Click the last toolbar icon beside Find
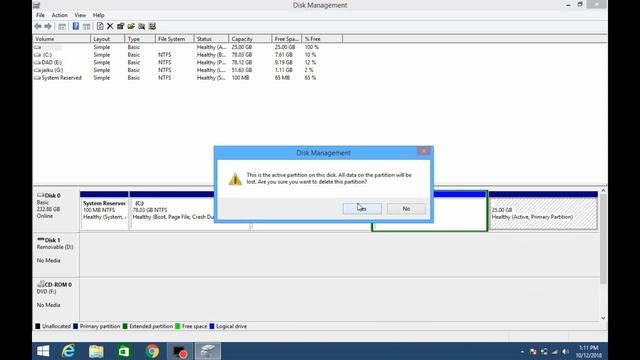The height and width of the screenshot is (360, 640). point(152,27)
